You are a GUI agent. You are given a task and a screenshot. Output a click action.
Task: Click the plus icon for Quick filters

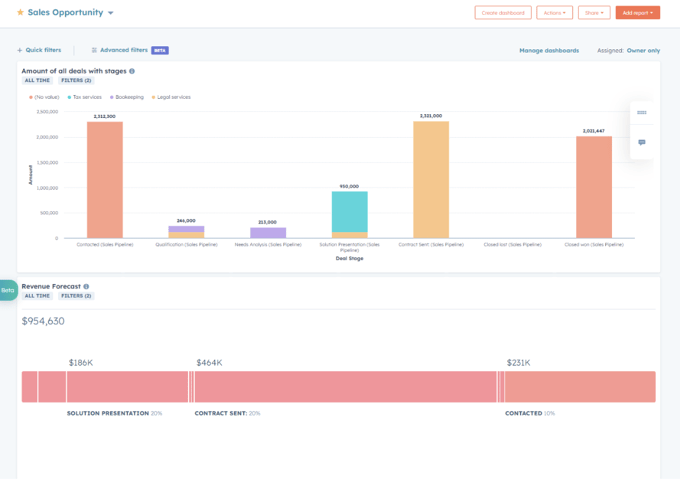click(x=20, y=50)
